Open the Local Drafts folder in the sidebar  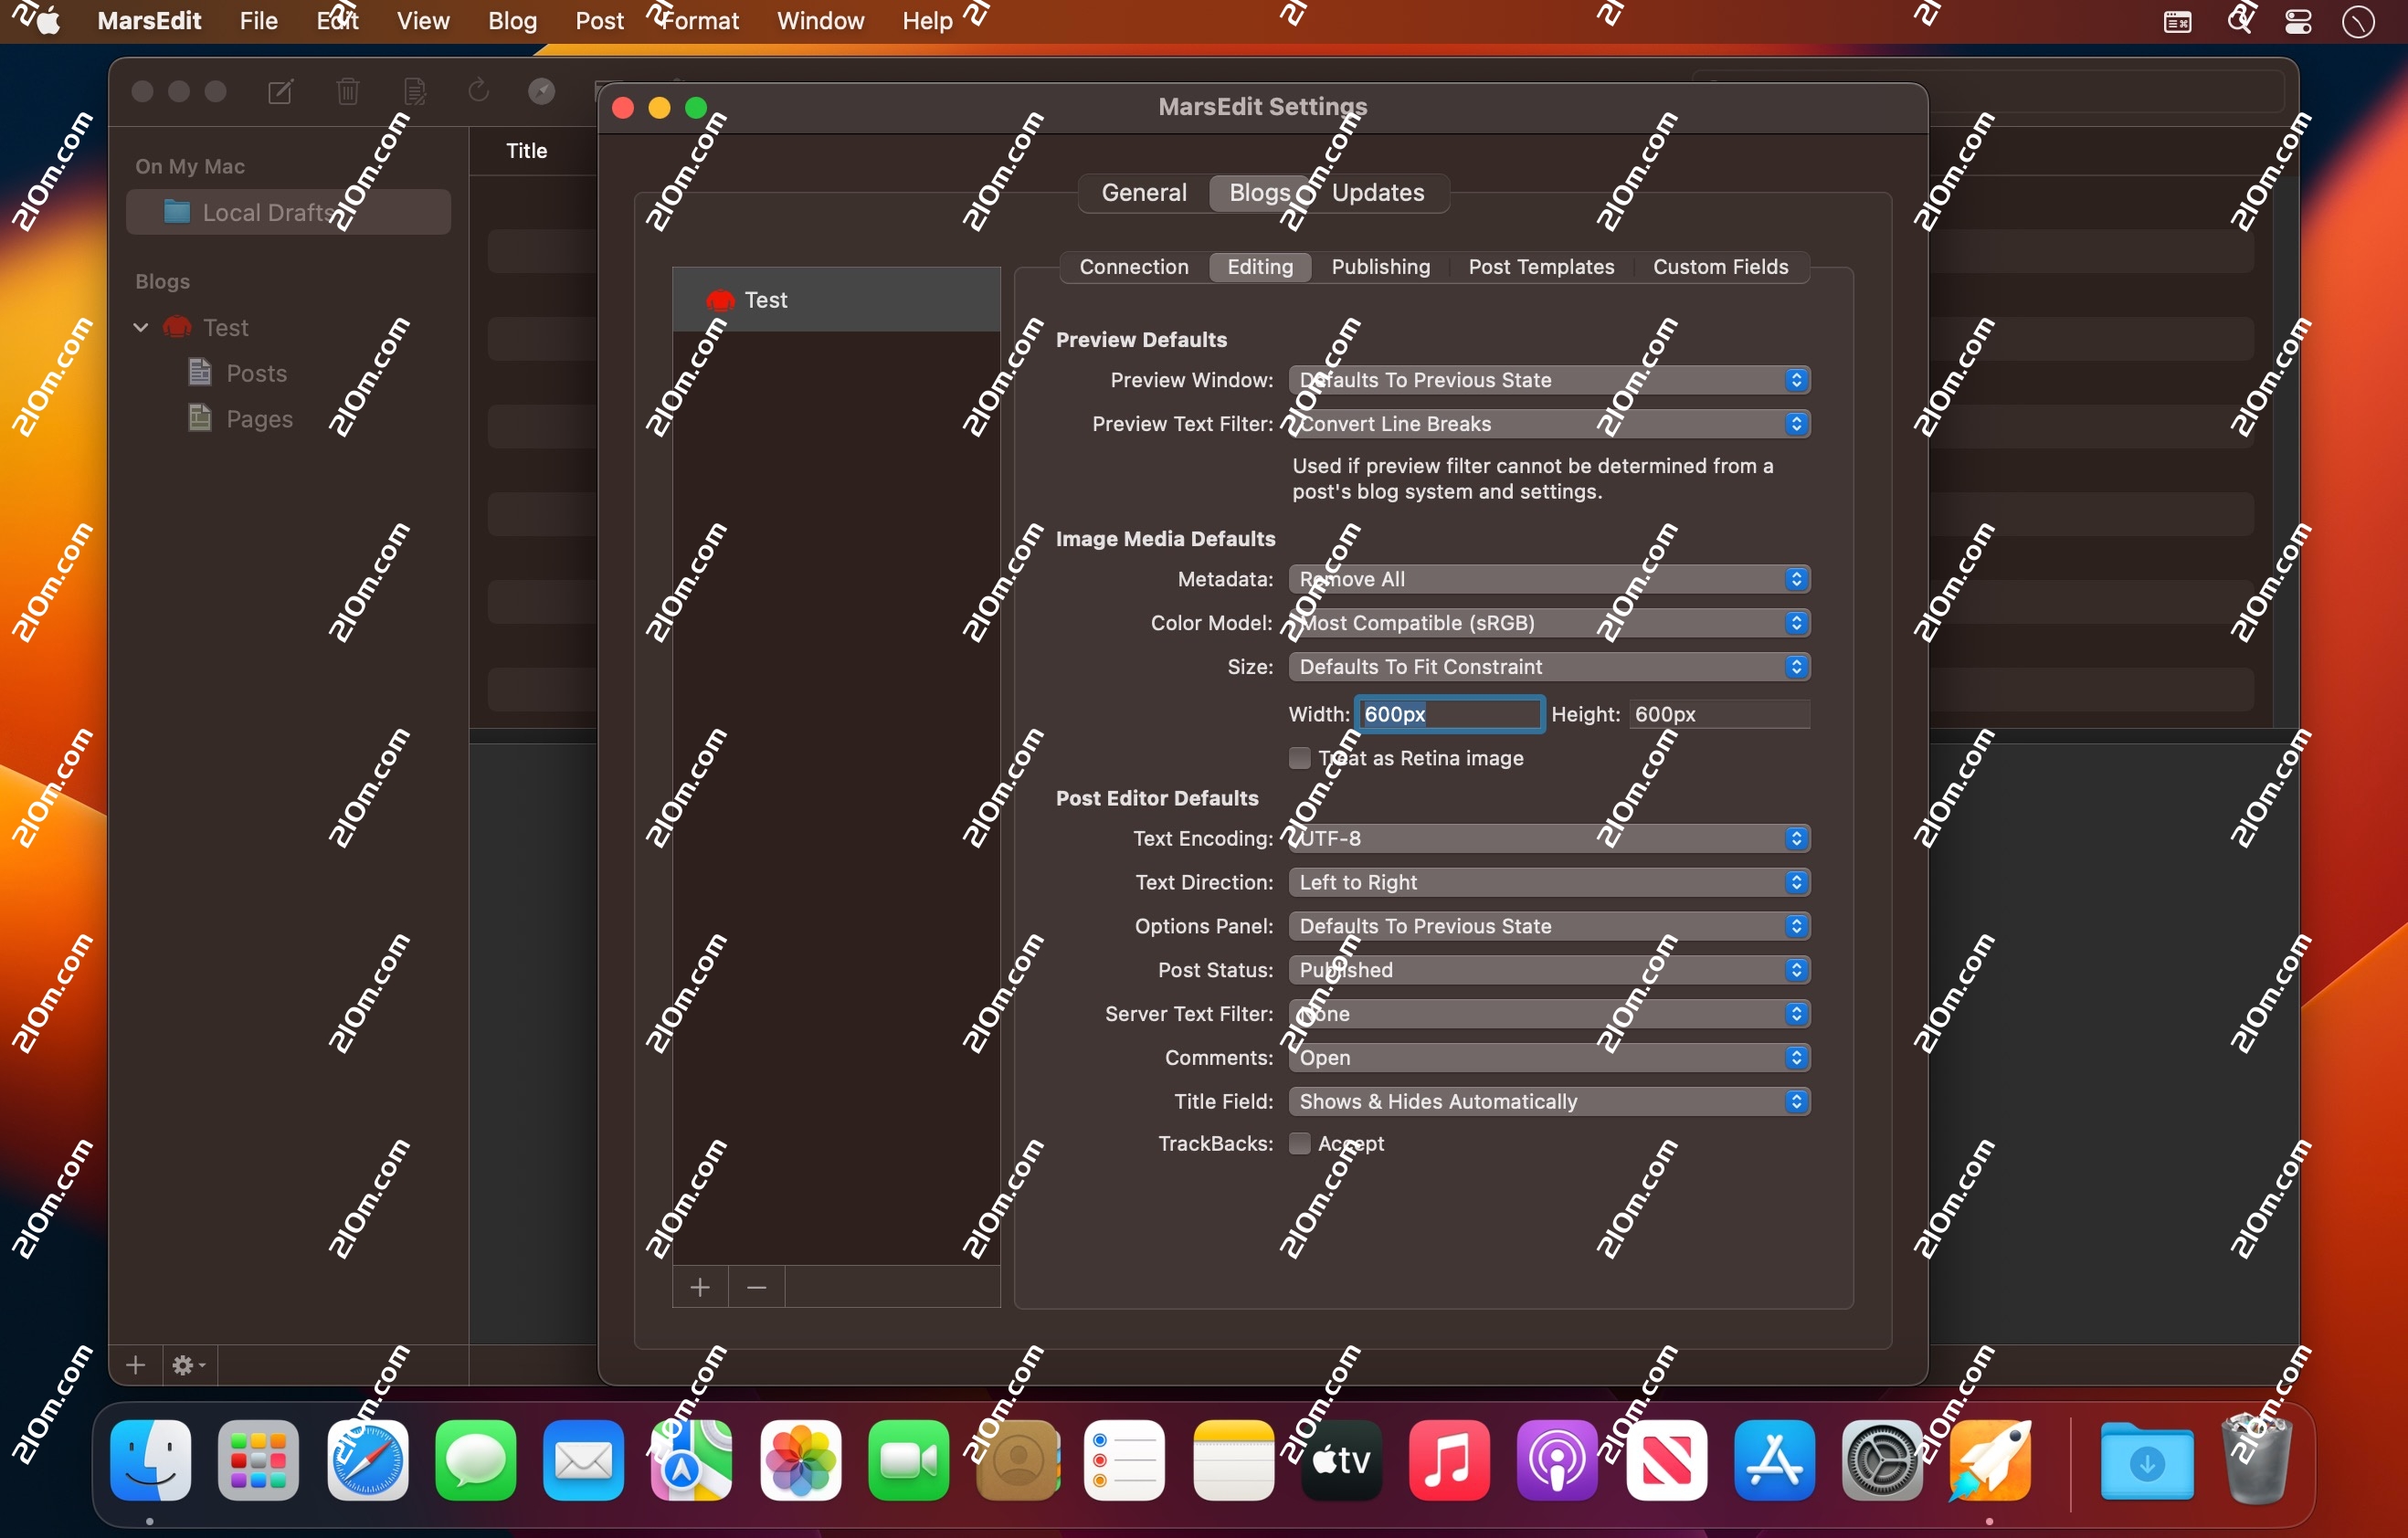click(x=268, y=211)
